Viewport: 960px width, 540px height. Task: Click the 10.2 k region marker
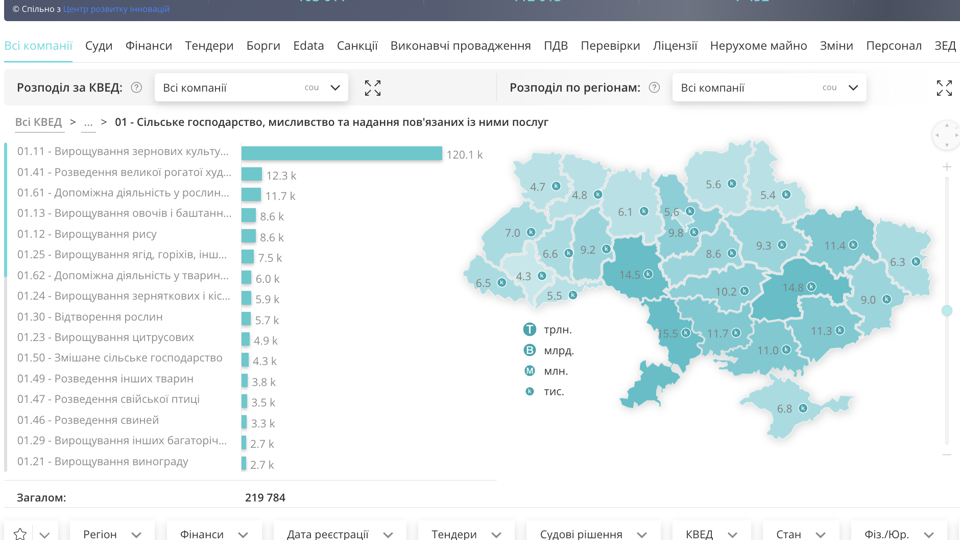pos(744,291)
